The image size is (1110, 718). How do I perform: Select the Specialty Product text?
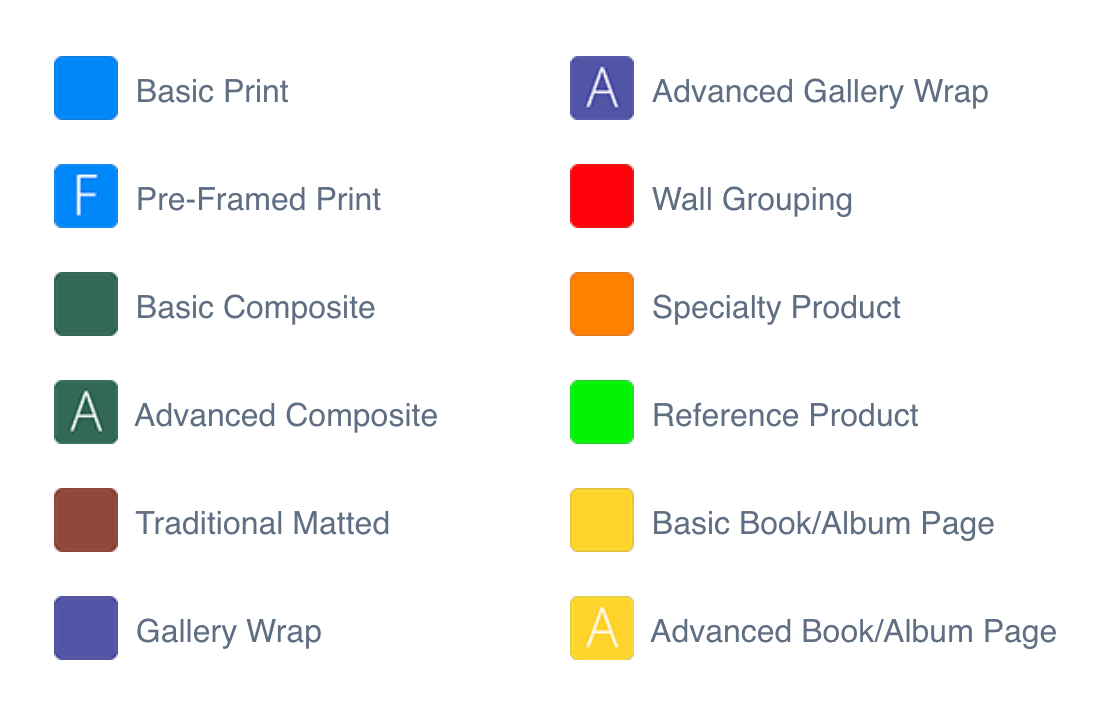[776, 307]
